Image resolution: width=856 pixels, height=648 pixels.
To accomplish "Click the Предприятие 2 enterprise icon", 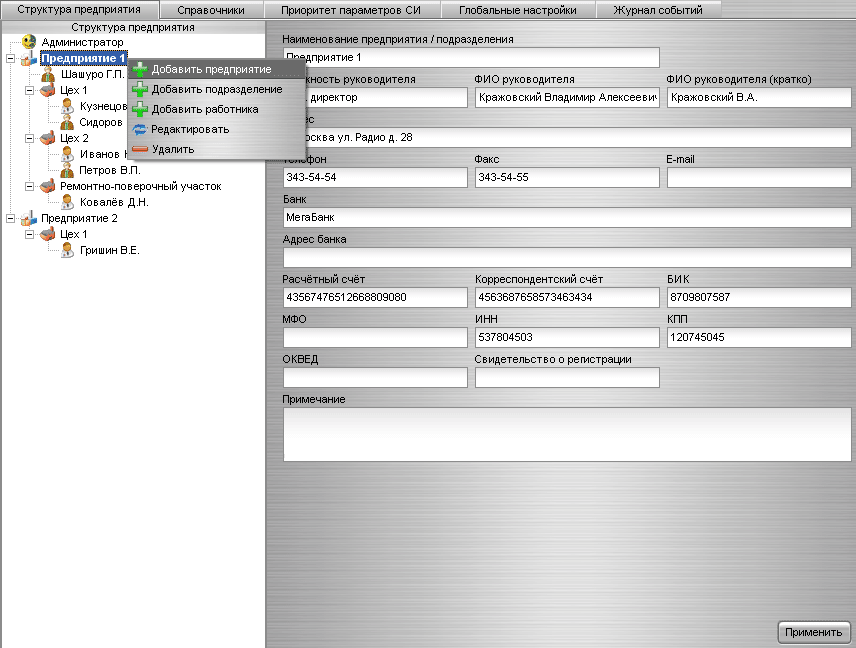I will 29,218.
